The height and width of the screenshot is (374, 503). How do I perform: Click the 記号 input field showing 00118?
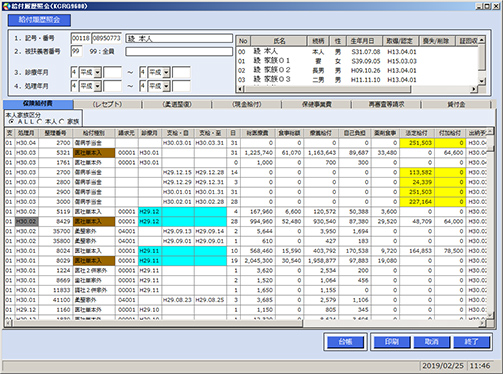coord(80,38)
